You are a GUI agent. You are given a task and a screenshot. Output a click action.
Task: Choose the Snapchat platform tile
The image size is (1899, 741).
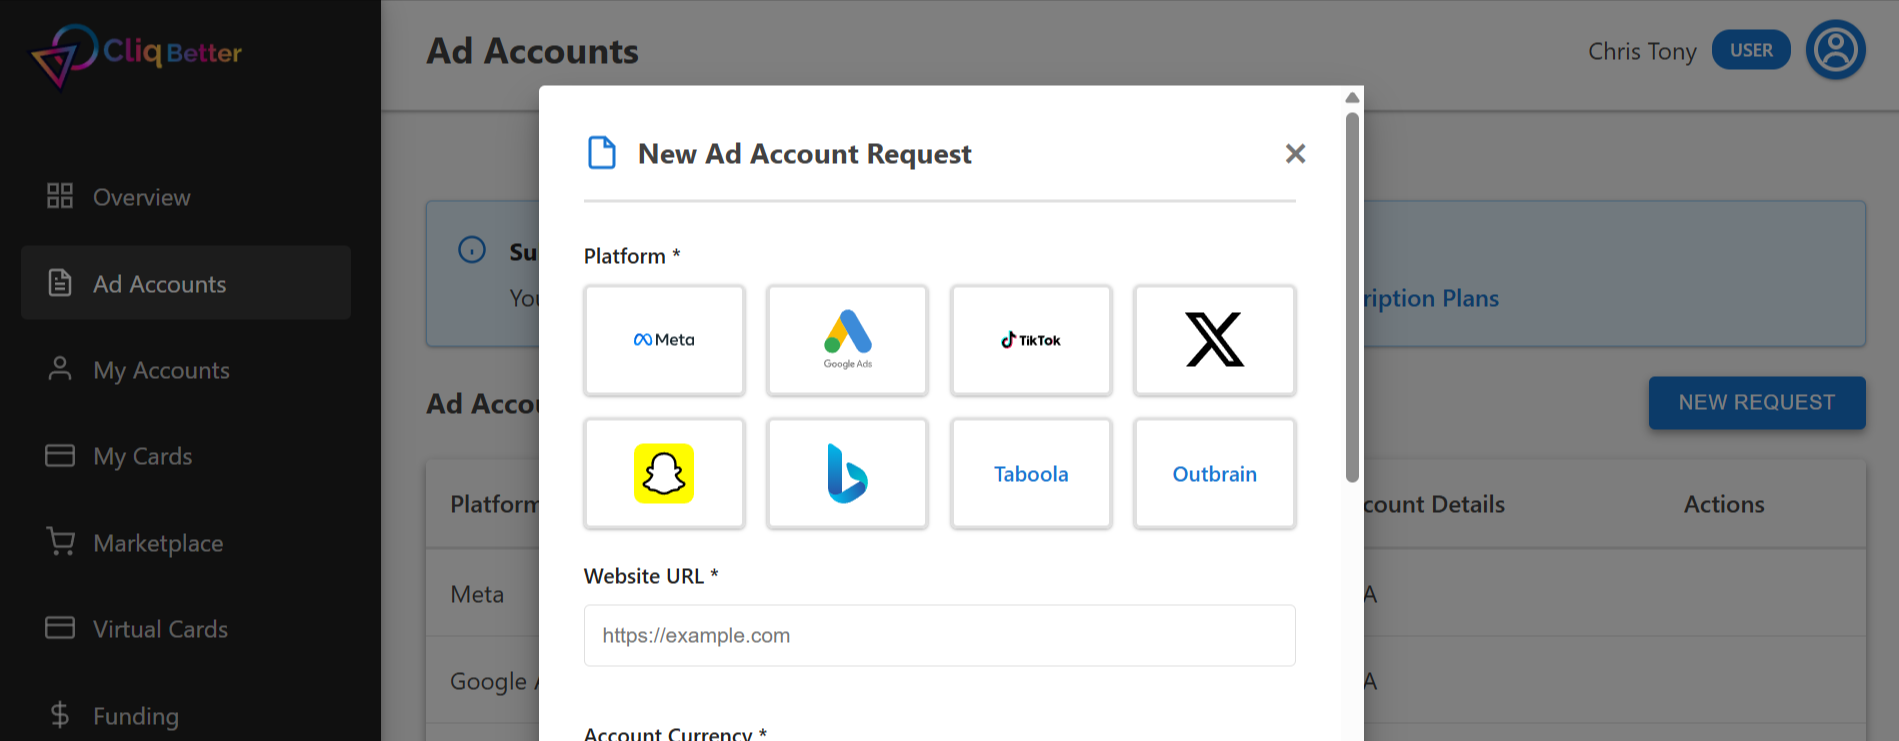pyautogui.click(x=664, y=473)
